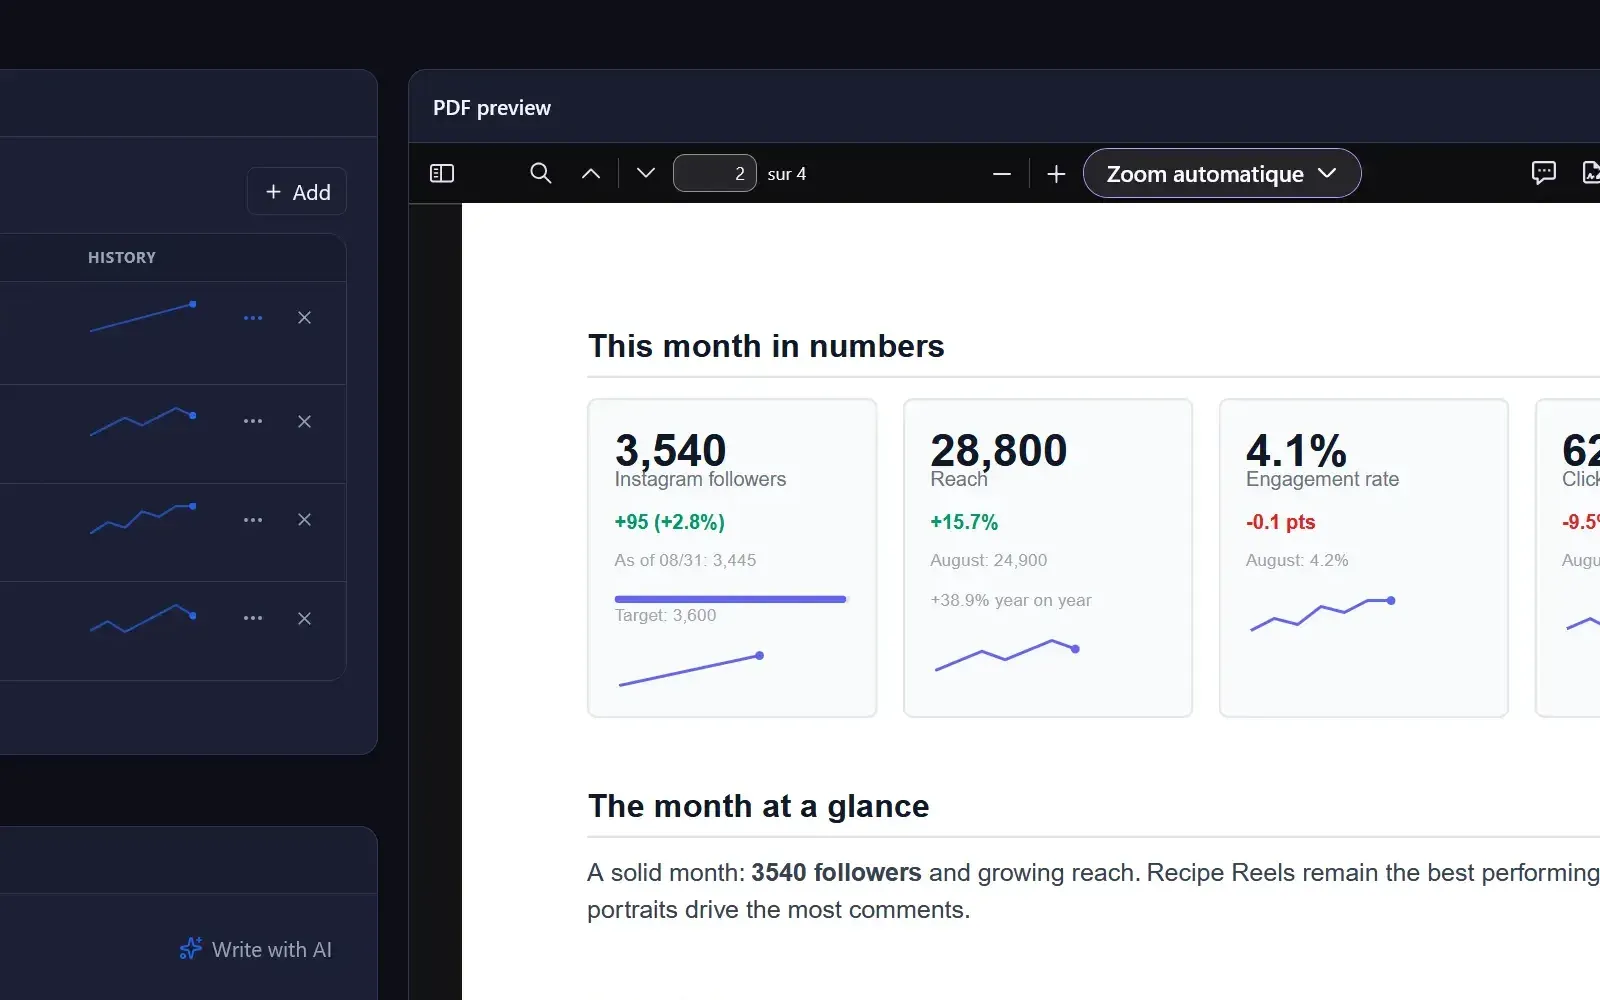Click the first row history sparkline
The width and height of the screenshot is (1600, 1000).
click(143, 317)
